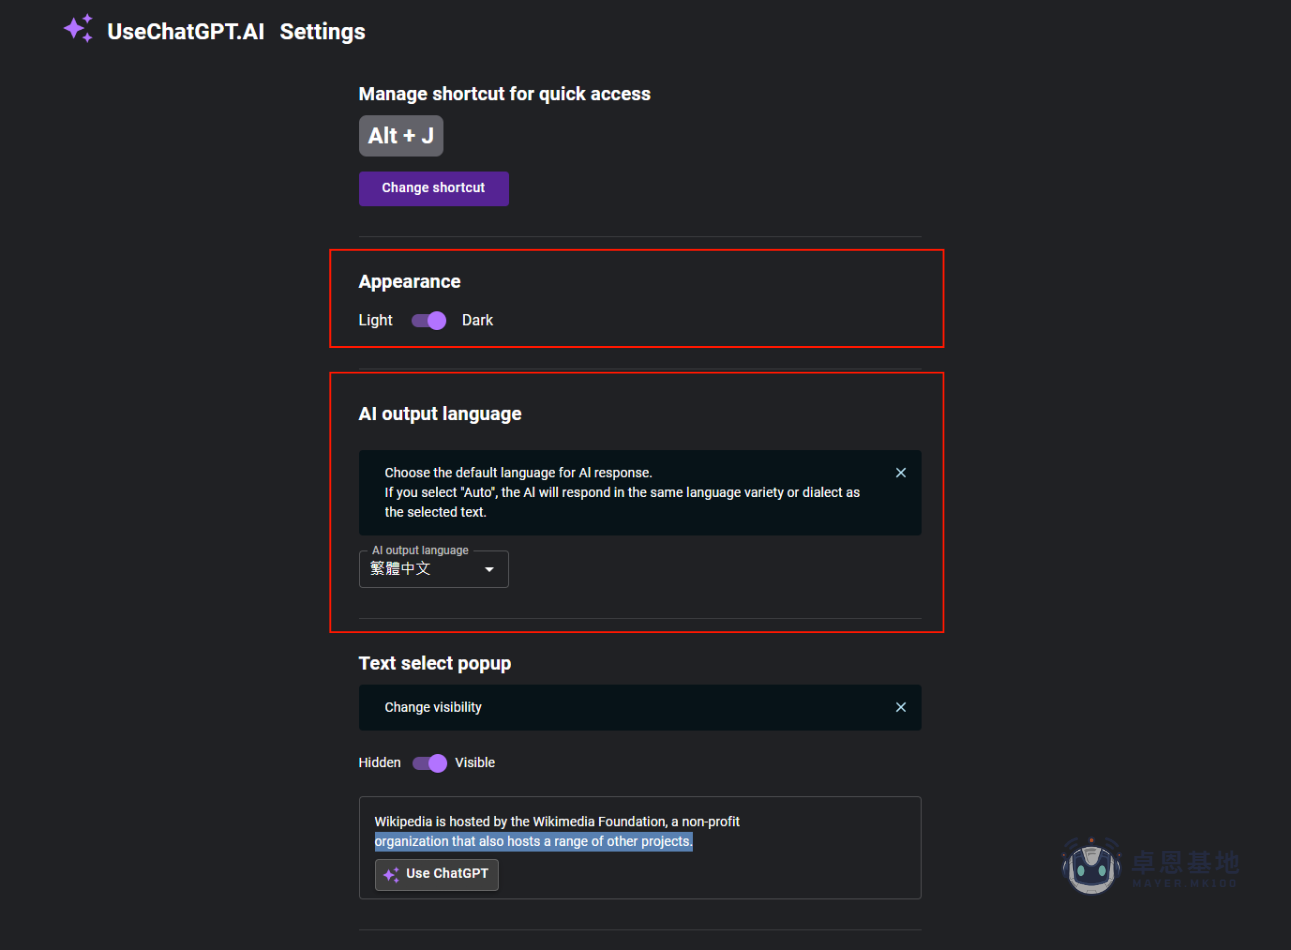
Task: Toggle the Light/Dark appearance switch
Action: coord(429,320)
